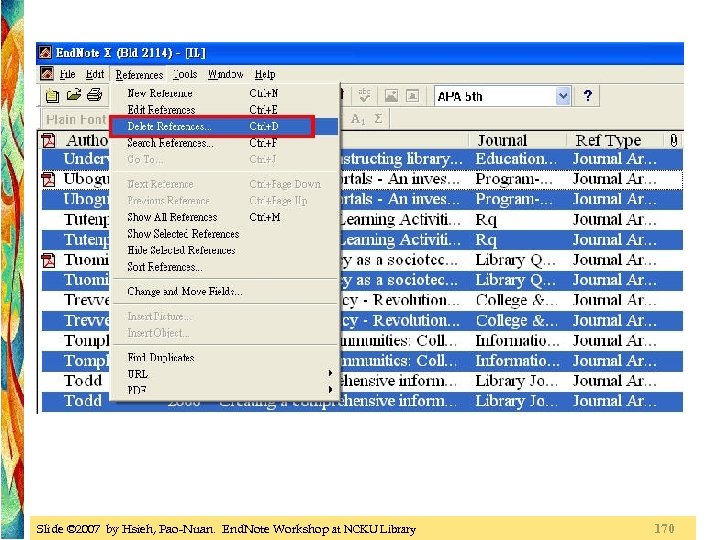Viewport: 720px width, 540px height.
Task: Open the Edit menu
Action: click(x=95, y=74)
